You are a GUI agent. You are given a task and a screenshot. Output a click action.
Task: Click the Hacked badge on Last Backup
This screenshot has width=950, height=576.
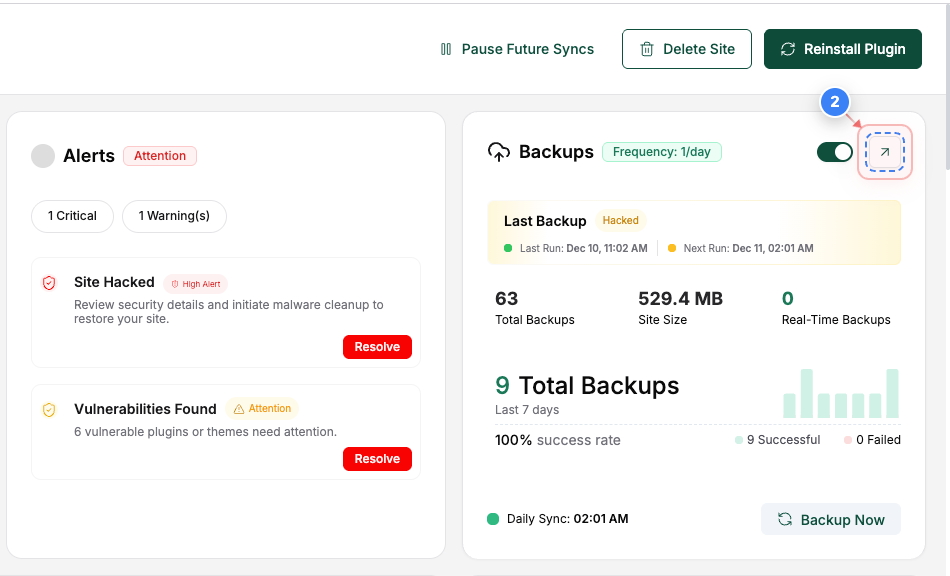[620, 221]
